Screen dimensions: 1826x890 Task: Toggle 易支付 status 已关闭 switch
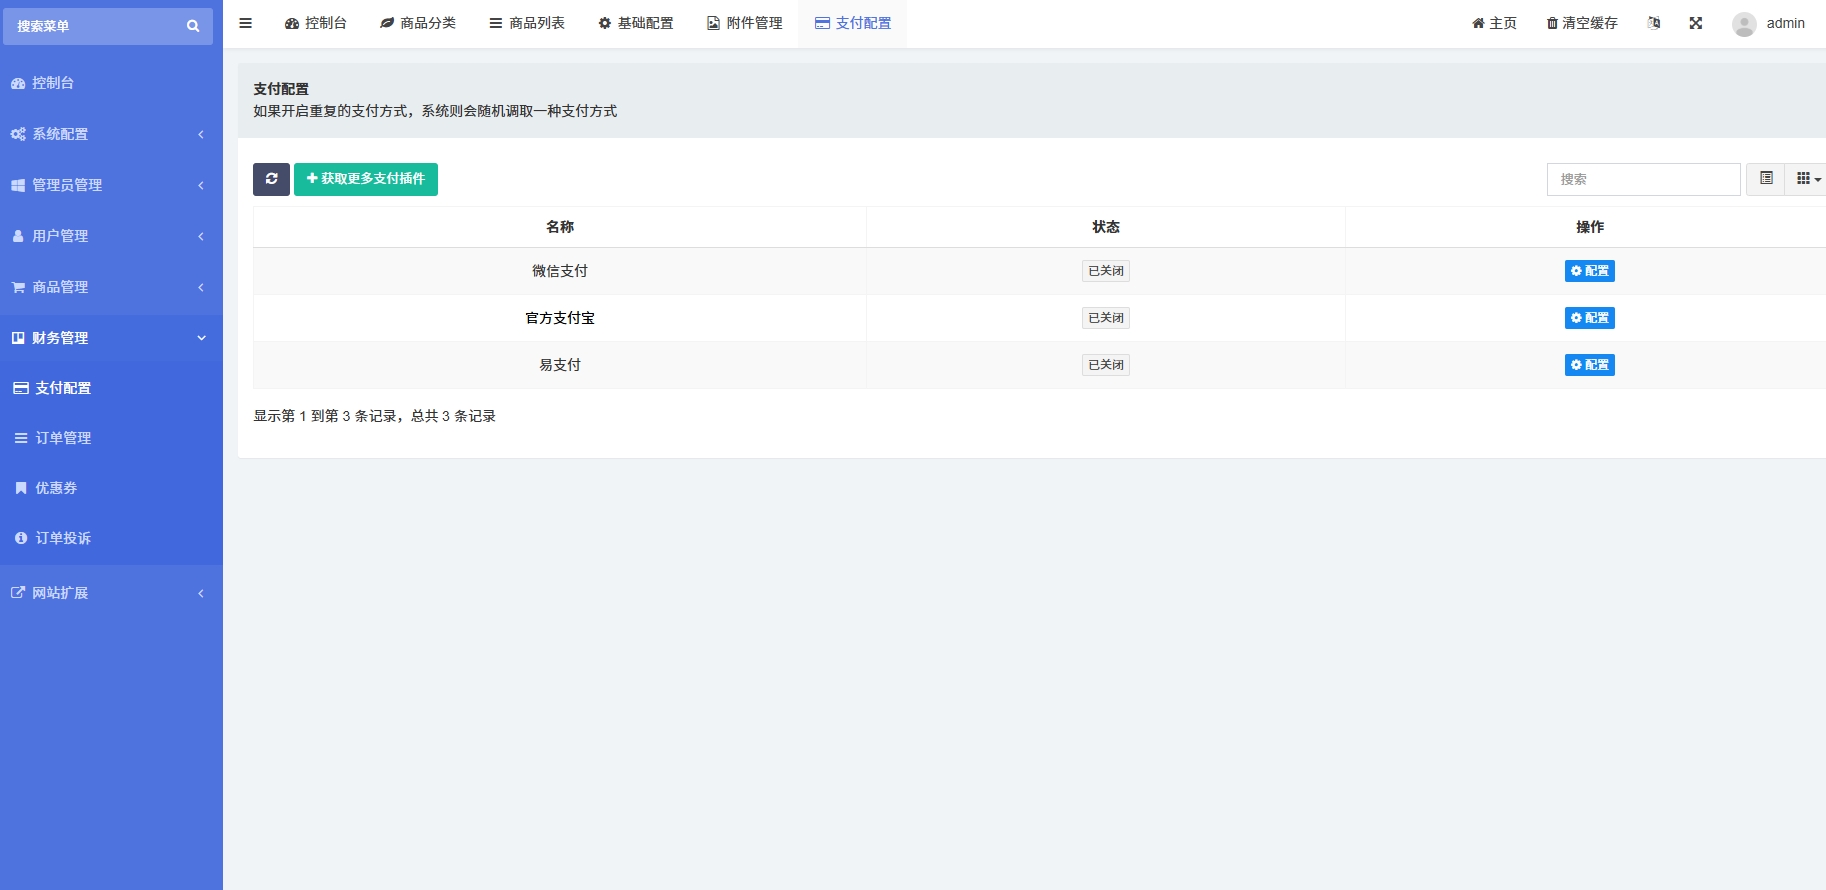pyautogui.click(x=1106, y=365)
